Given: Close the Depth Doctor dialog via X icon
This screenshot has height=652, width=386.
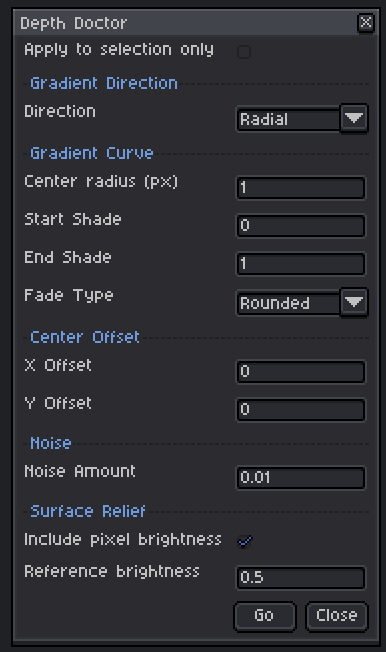Looking at the screenshot, I should [x=366, y=22].
